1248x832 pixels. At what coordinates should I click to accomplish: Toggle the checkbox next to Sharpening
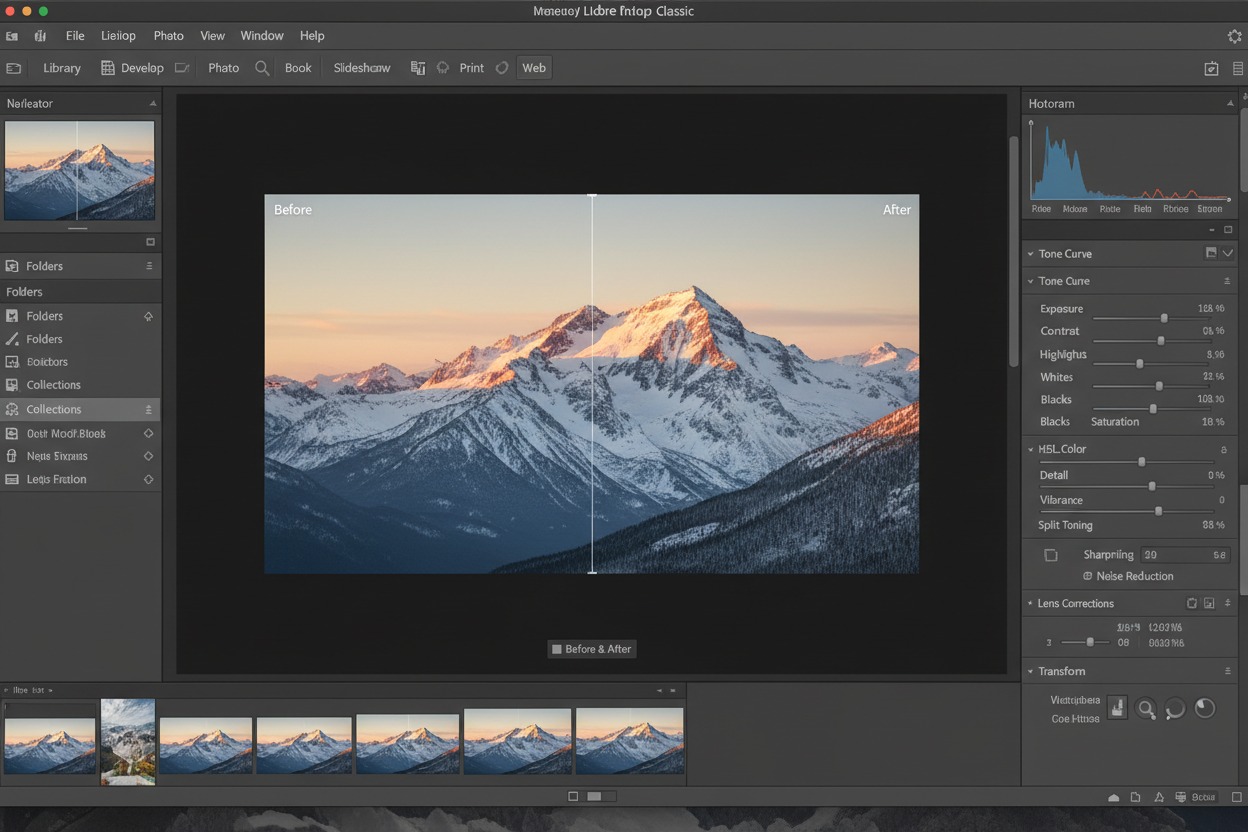pyautogui.click(x=1051, y=555)
